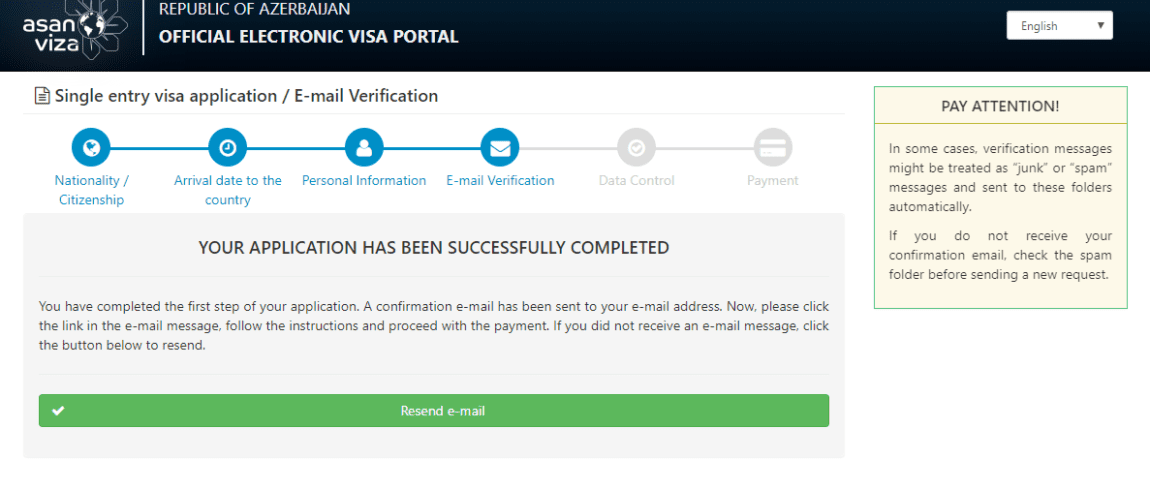Click the language dropdown arrow
Screen dimensions: 1150x490
coord(1100,26)
